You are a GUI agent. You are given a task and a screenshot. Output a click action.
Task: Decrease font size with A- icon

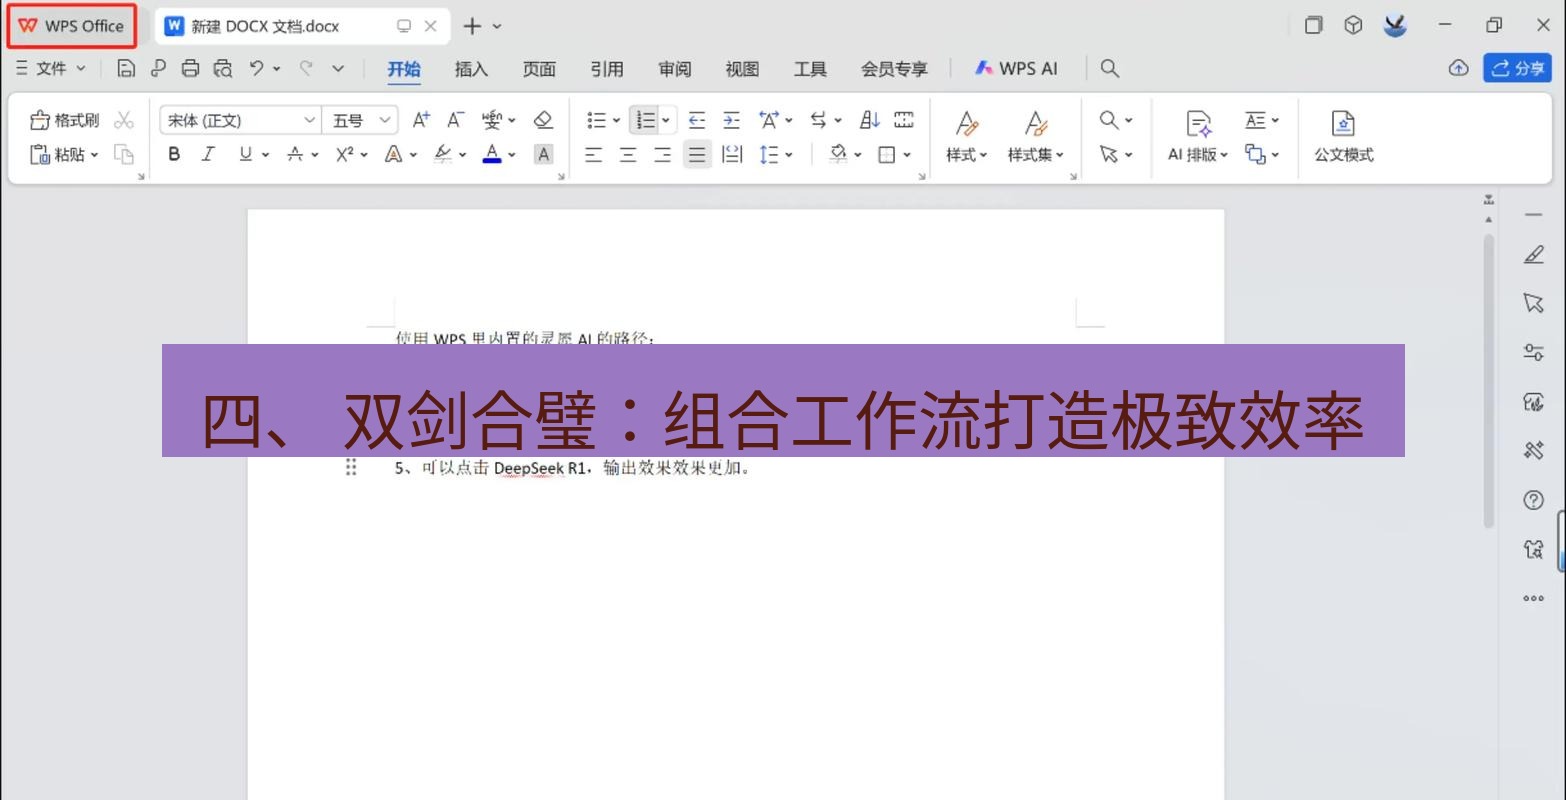[455, 120]
